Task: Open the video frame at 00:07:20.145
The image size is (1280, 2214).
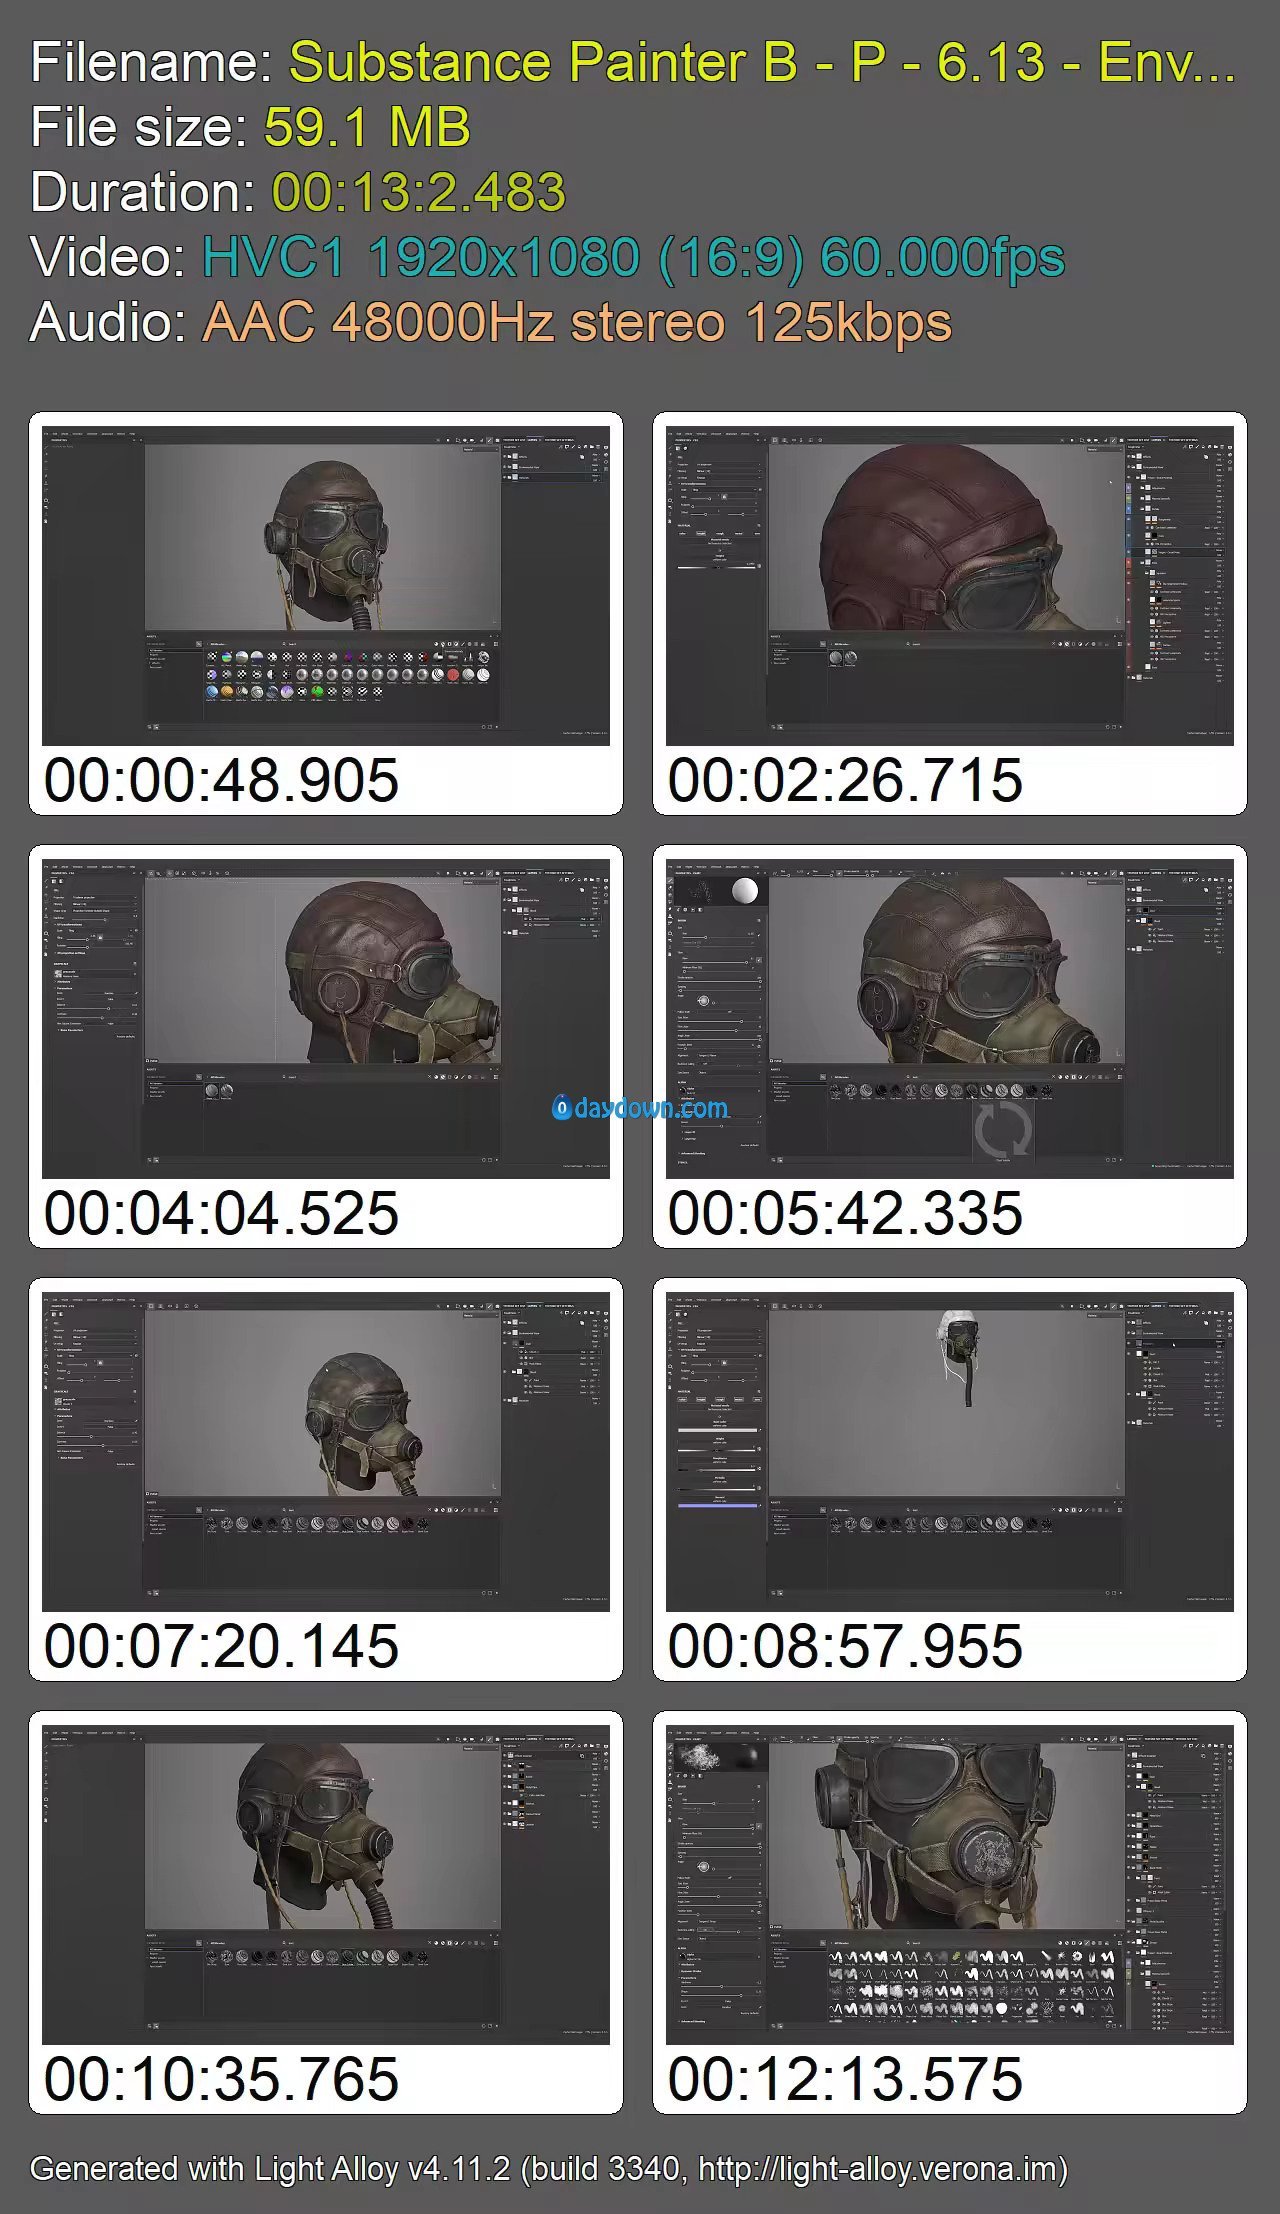Action: click(325, 1451)
